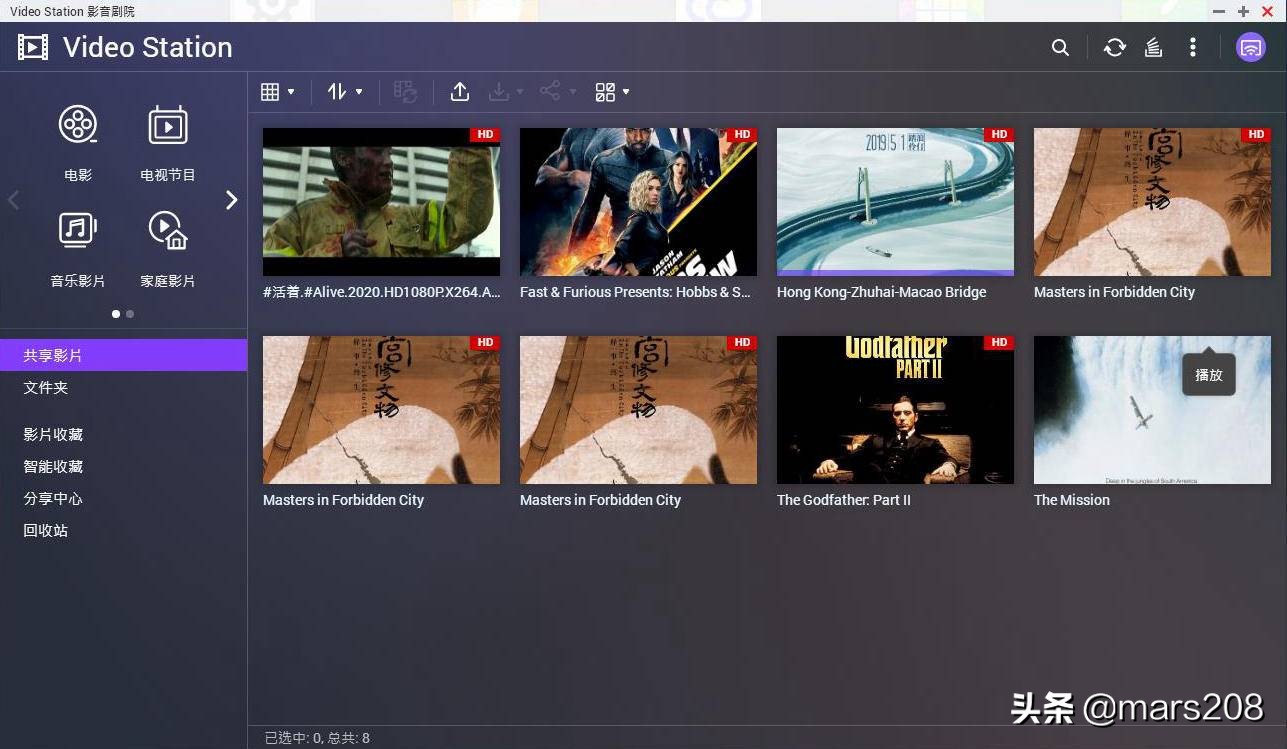This screenshot has height=749, width=1287.
Task: Click the refresh icon in header
Action: pos(1114,48)
